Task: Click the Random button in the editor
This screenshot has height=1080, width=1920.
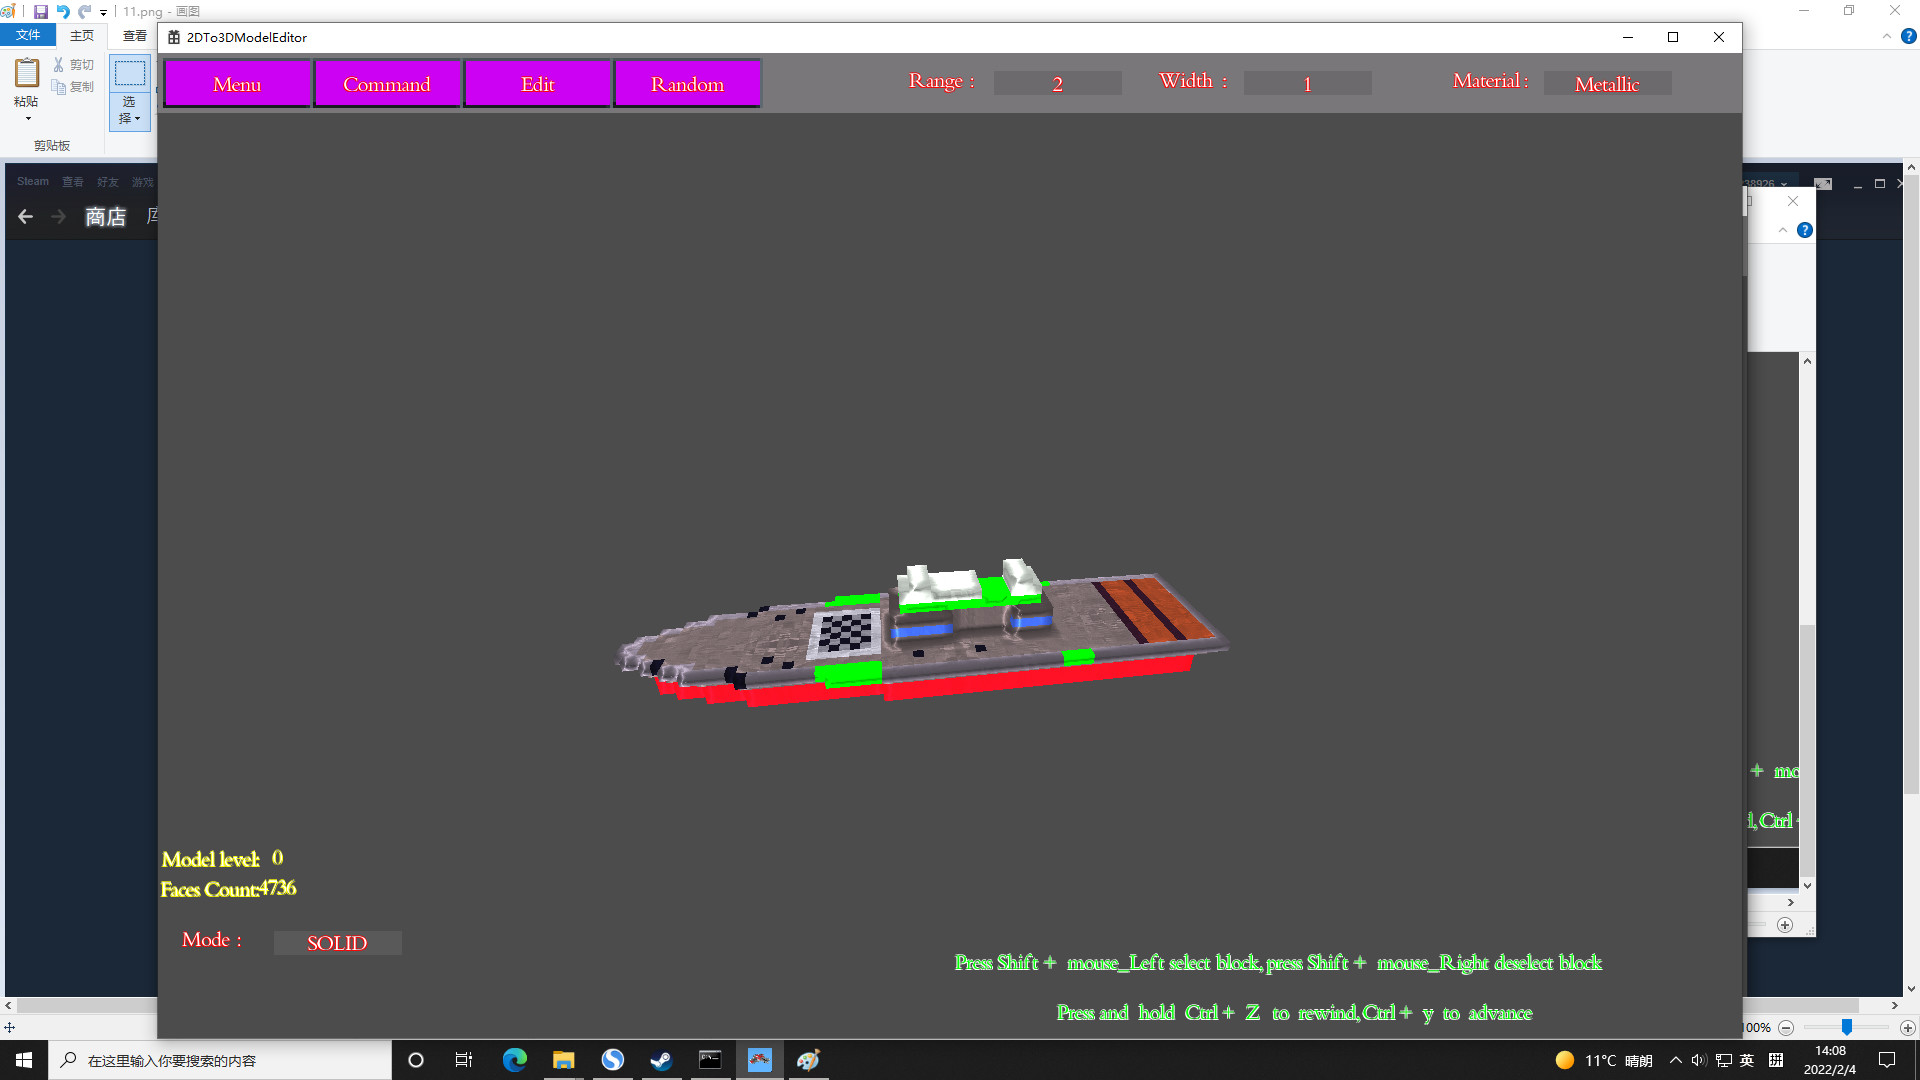Action: 687,84
